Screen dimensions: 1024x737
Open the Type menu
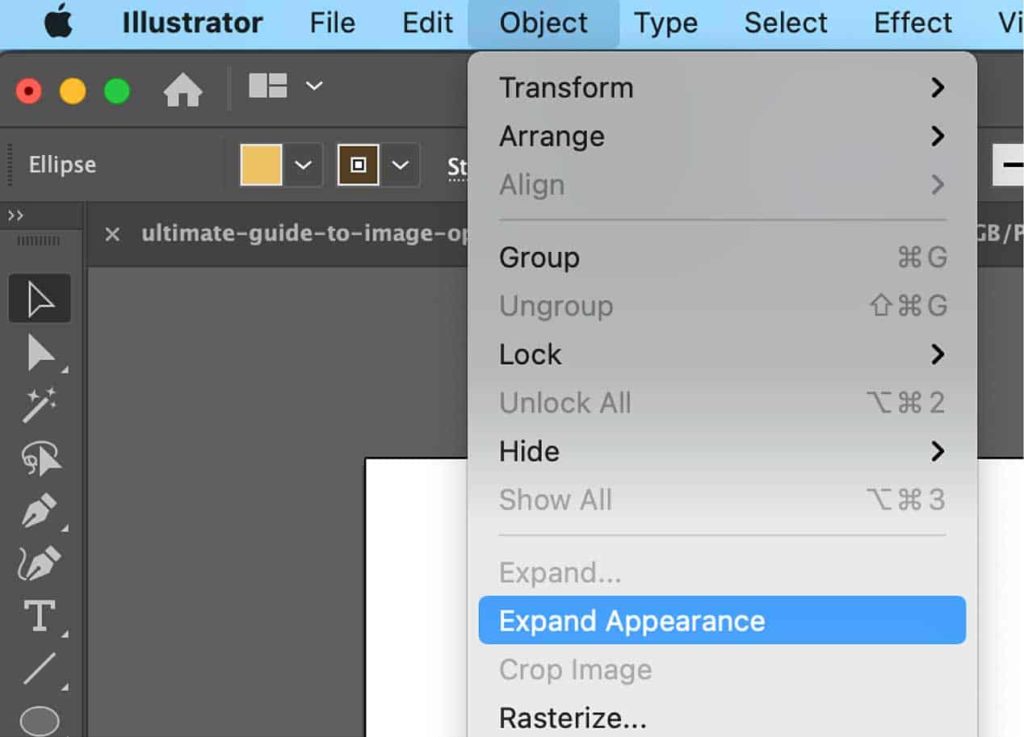tap(665, 23)
